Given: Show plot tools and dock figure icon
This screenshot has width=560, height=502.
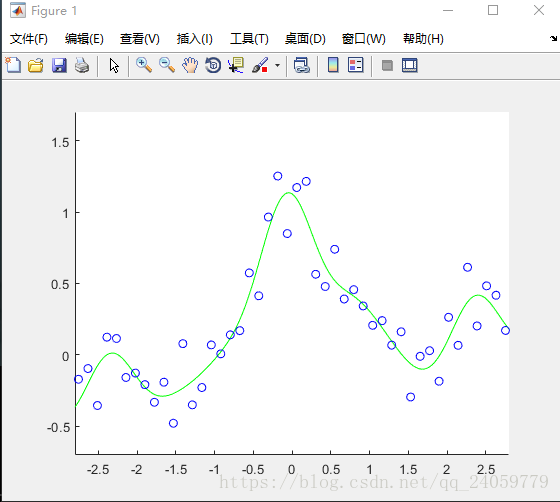Looking at the screenshot, I should pos(409,65).
